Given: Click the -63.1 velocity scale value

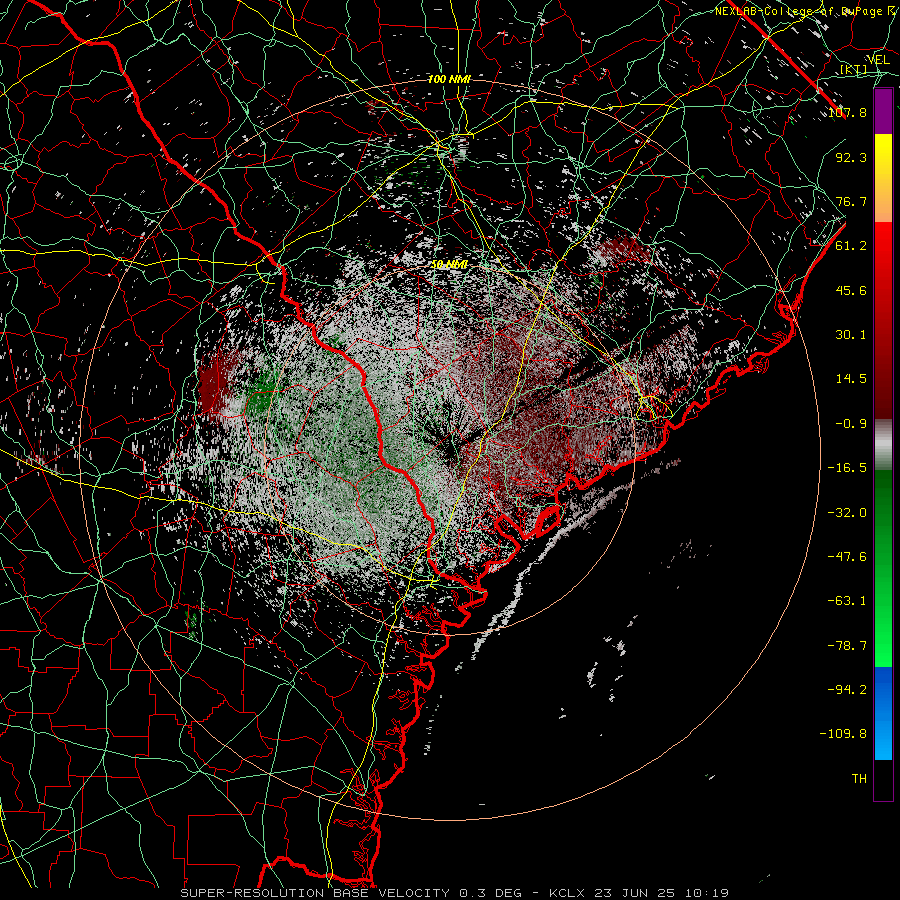Looking at the screenshot, I should [847, 601].
